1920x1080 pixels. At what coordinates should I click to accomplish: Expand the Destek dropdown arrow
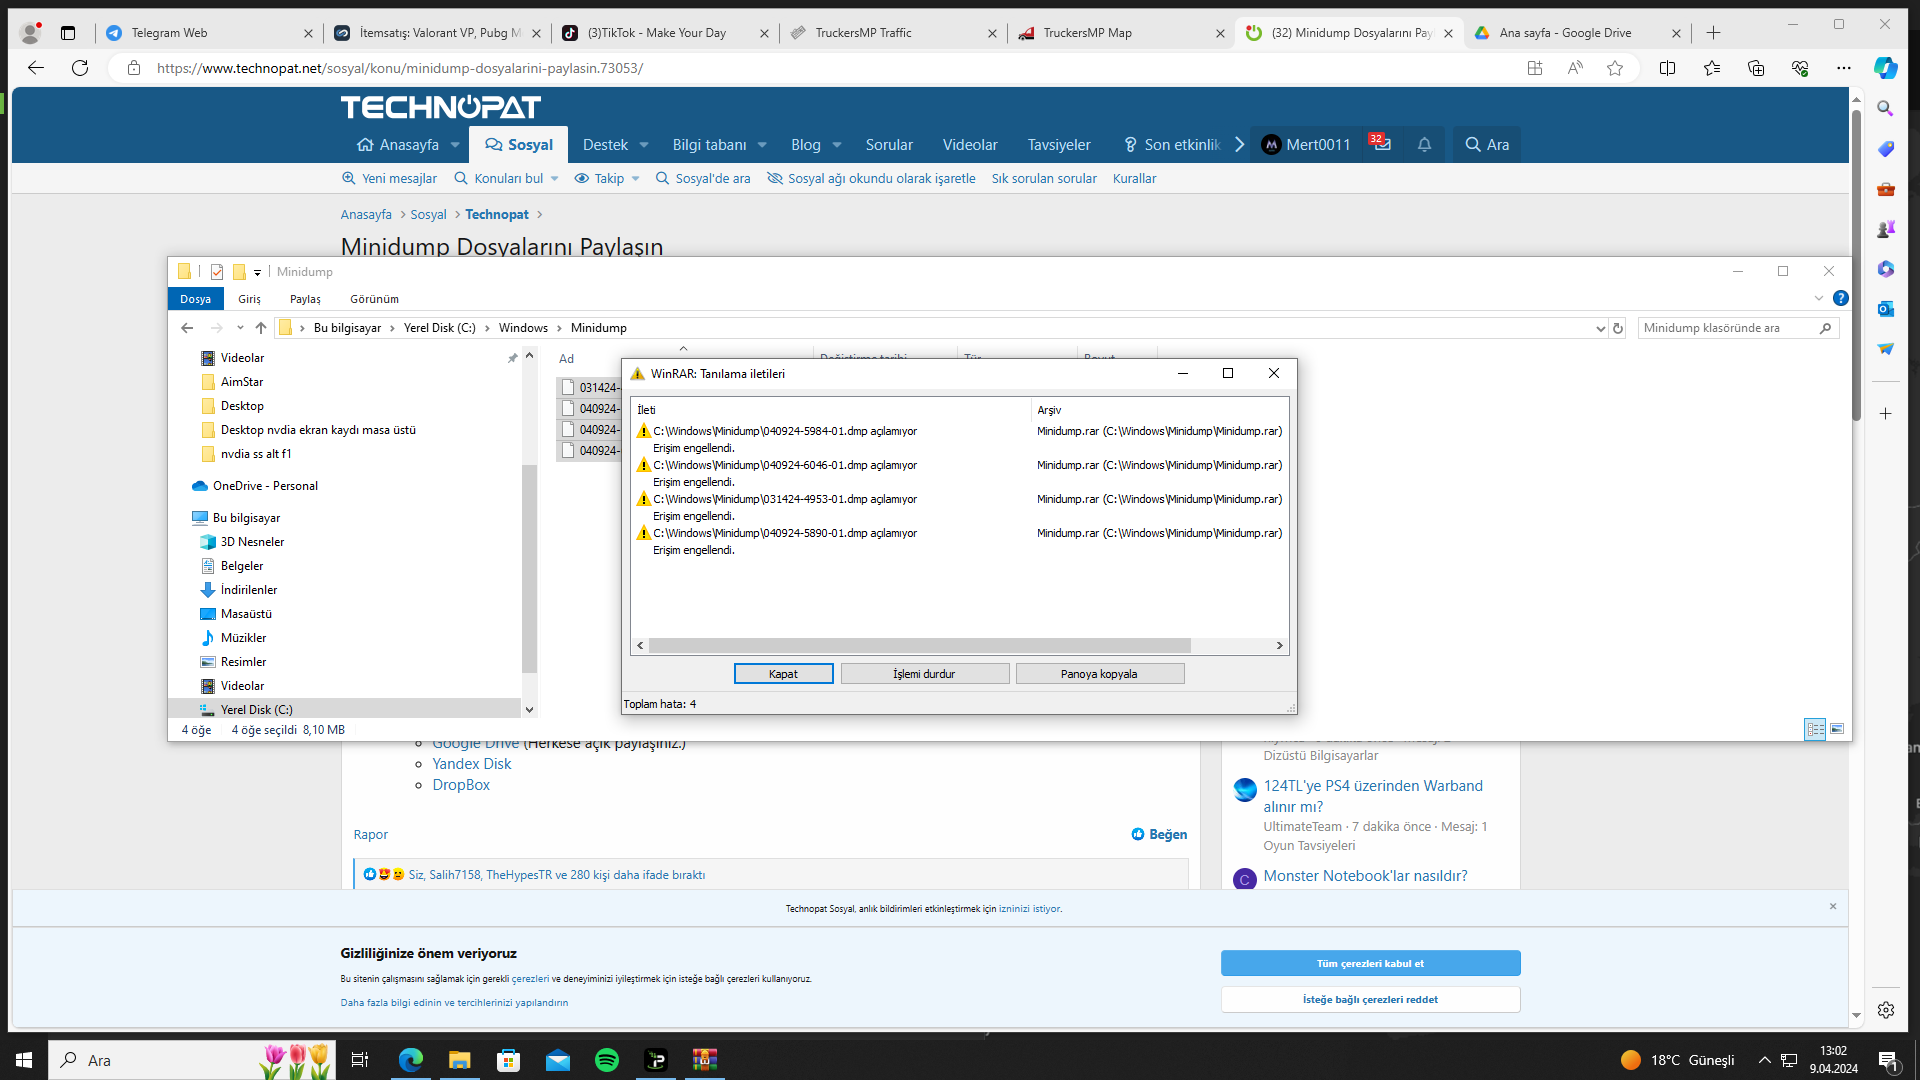click(x=644, y=145)
